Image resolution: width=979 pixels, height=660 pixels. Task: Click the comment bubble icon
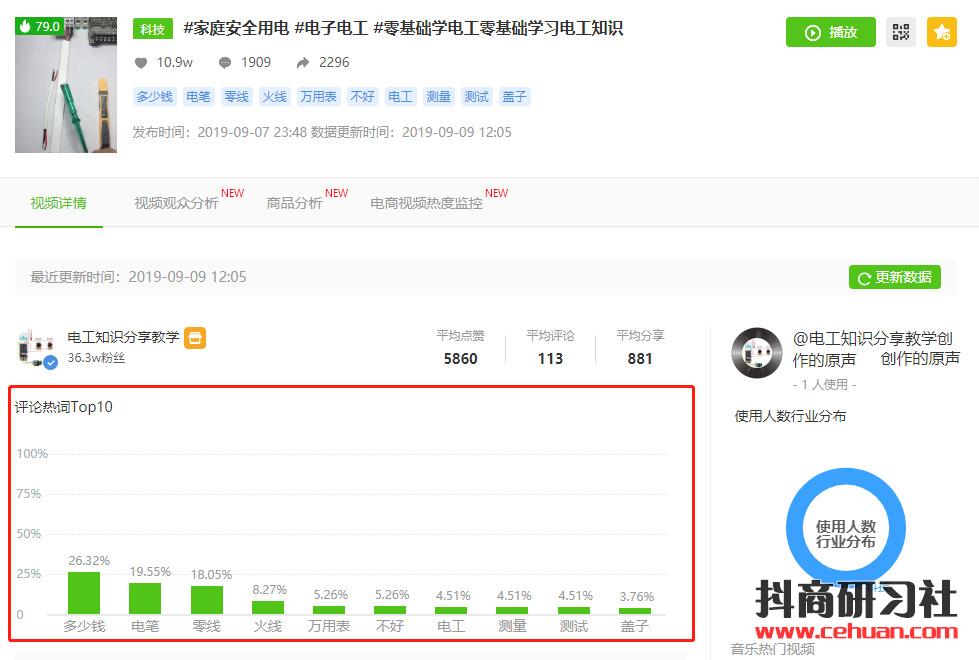pyautogui.click(x=225, y=62)
